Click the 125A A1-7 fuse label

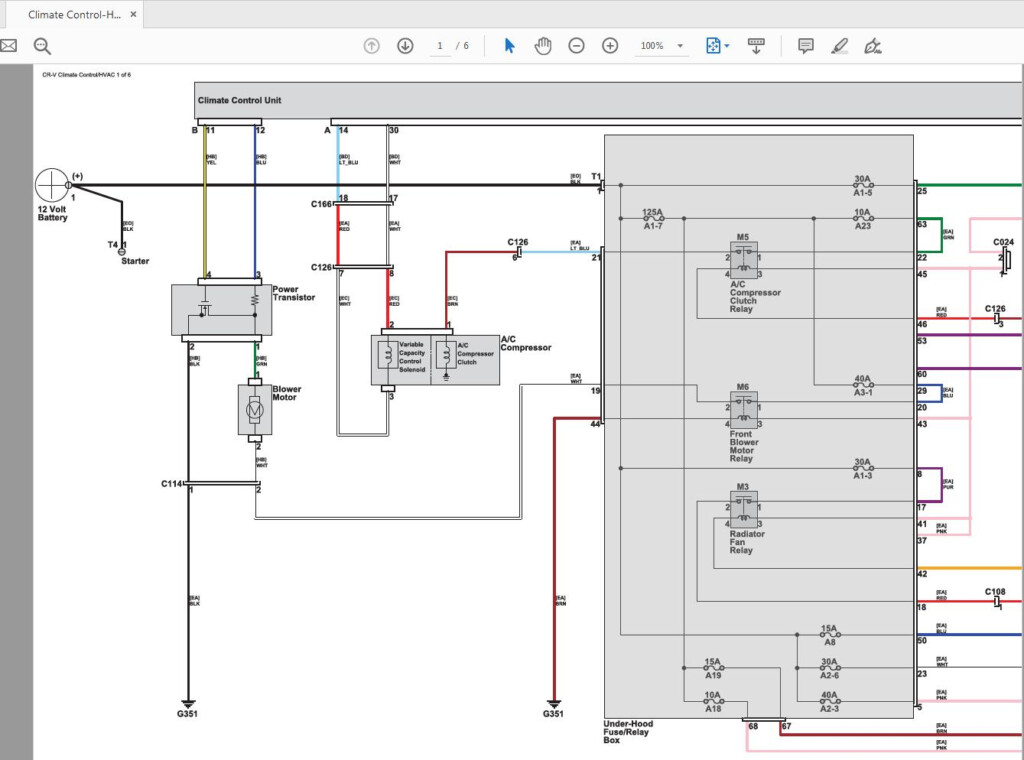tap(652, 219)
